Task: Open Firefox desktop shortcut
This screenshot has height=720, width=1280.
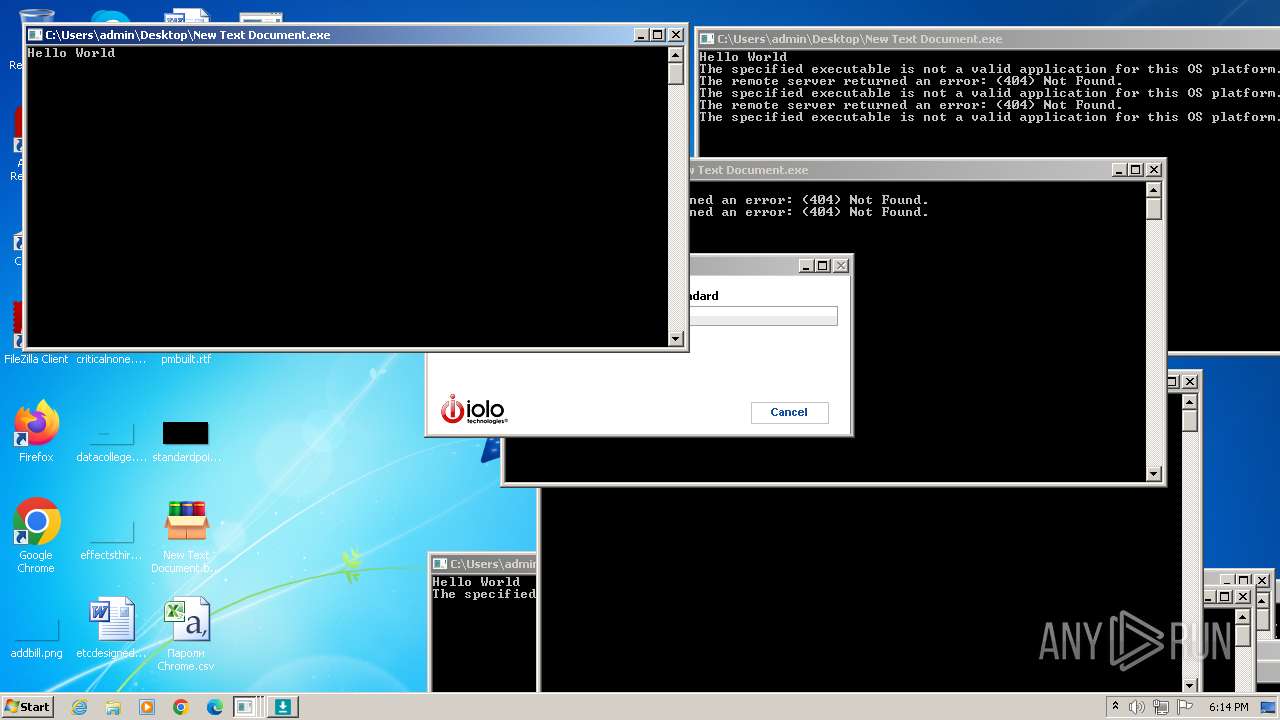Action: (x=36, y=431)
